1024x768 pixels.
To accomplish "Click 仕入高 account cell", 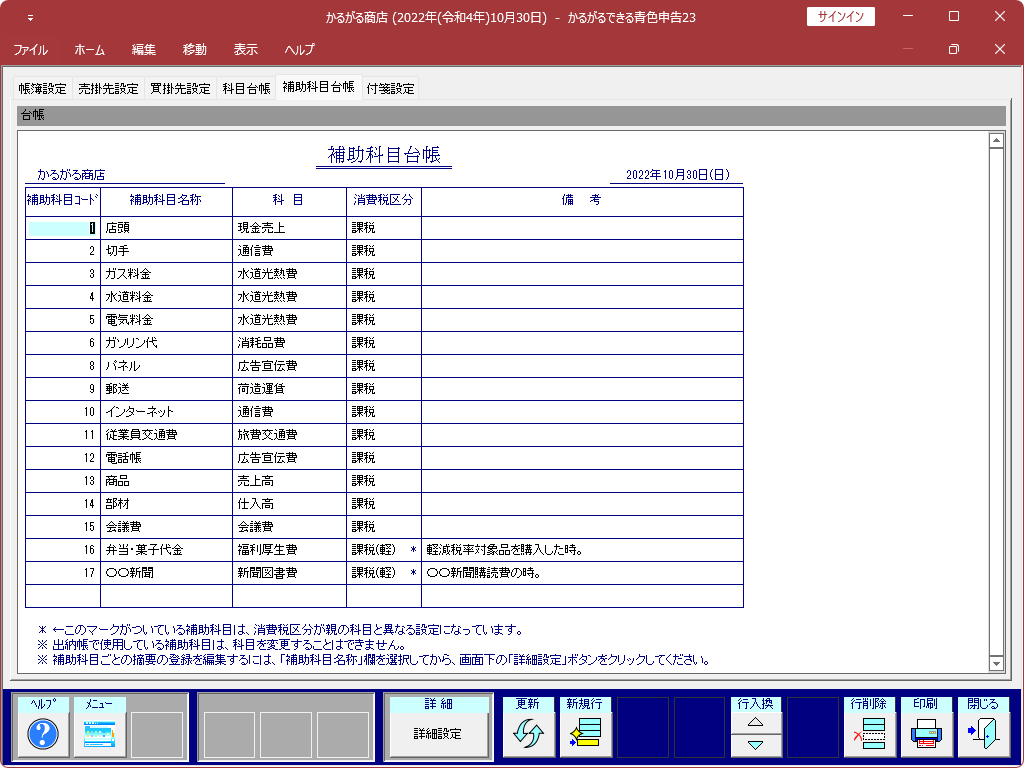I will click(289, 504).
